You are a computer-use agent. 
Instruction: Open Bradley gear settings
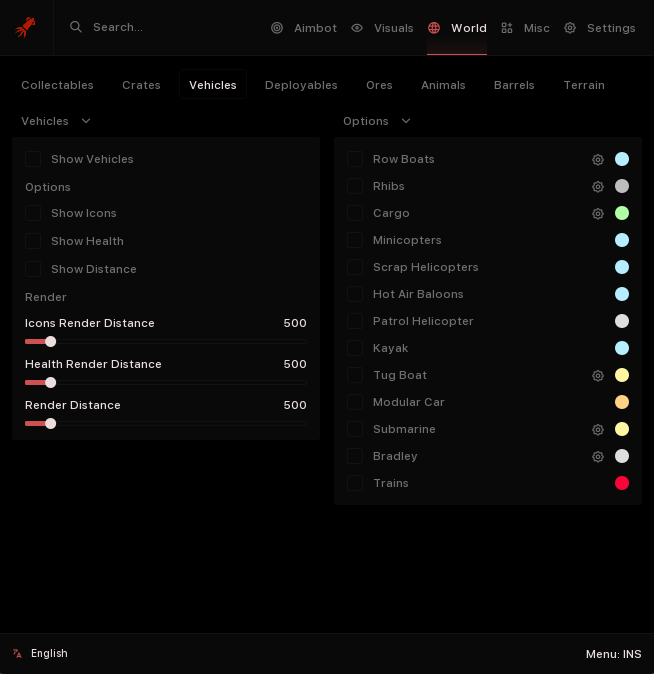point(598,456)
